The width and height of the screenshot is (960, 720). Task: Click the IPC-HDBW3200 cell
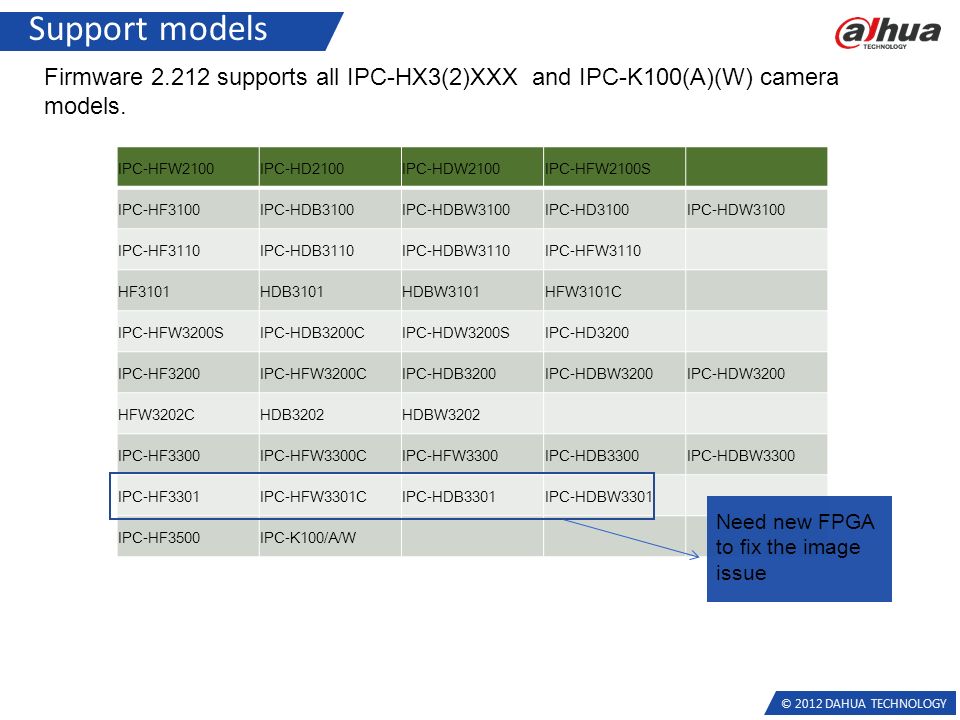tap(614, 373)
